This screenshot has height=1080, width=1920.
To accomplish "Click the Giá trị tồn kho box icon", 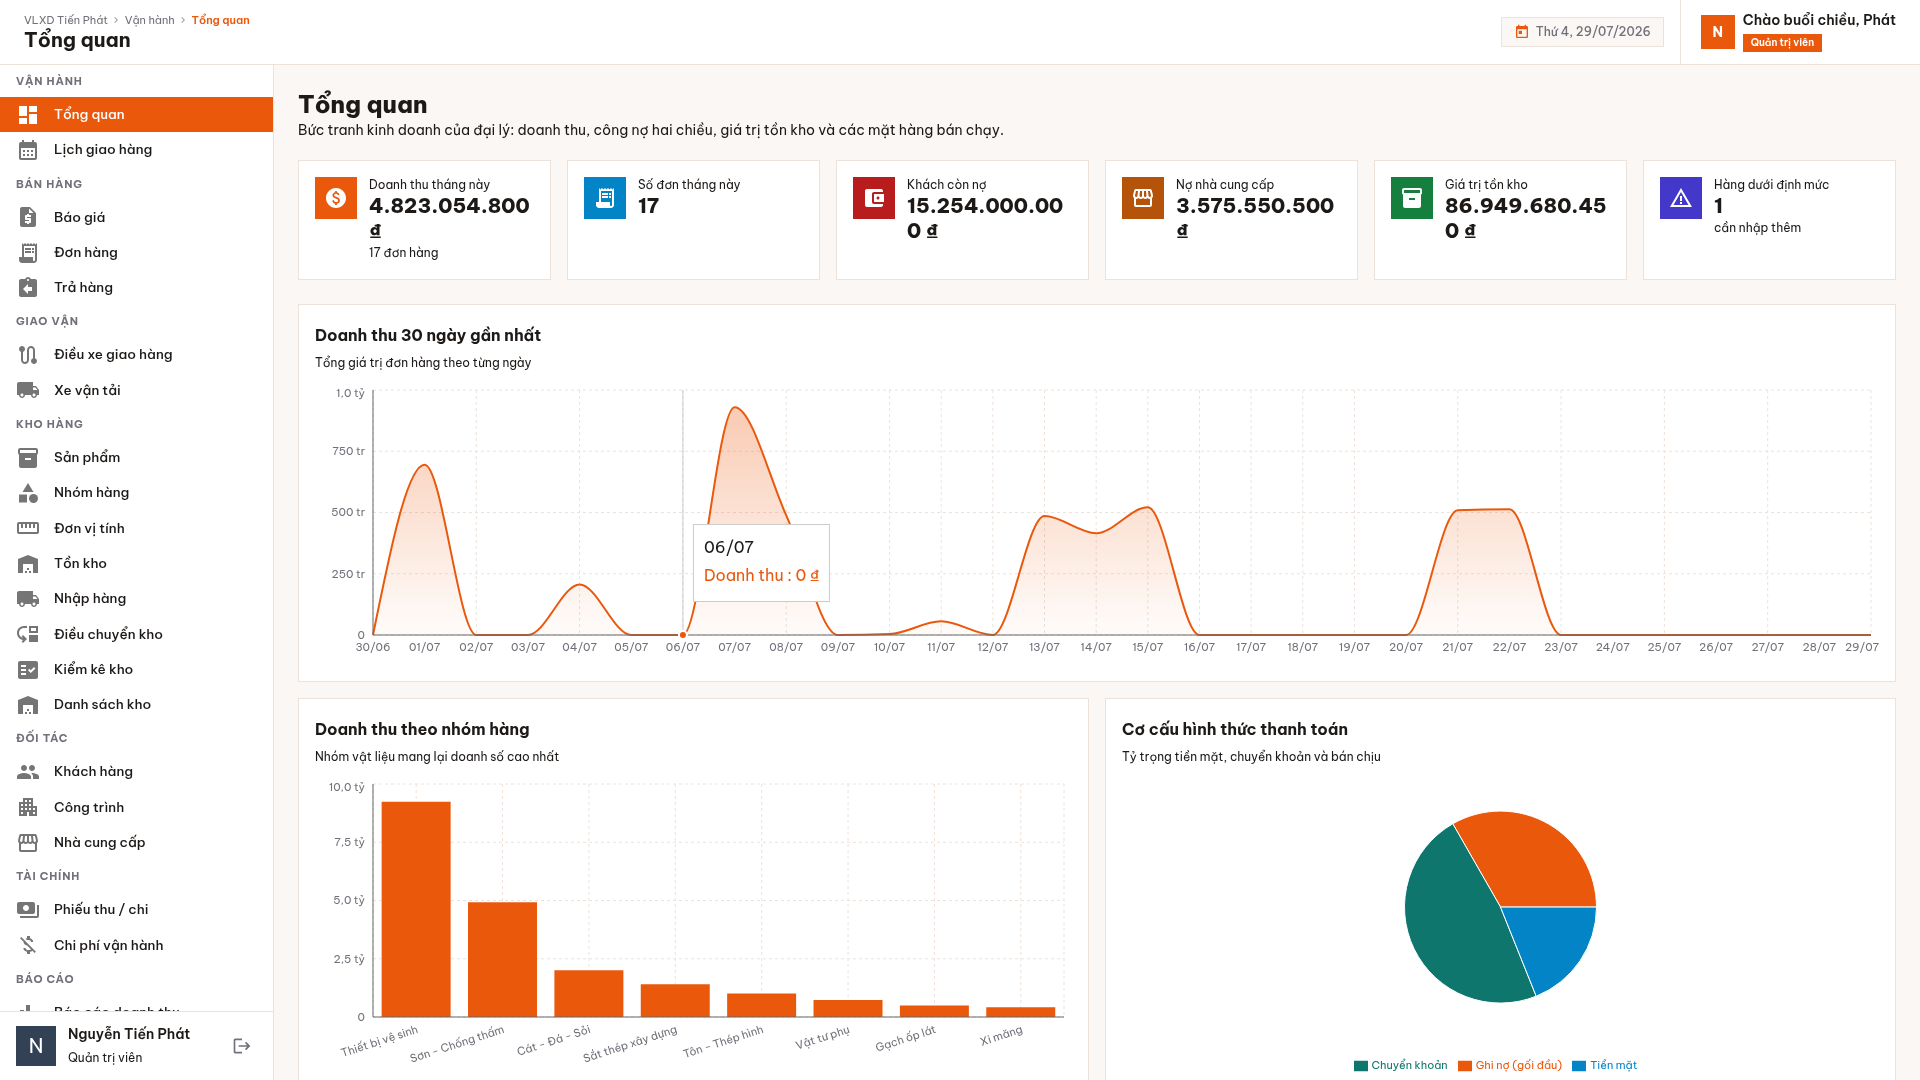I will (1412, 198).
